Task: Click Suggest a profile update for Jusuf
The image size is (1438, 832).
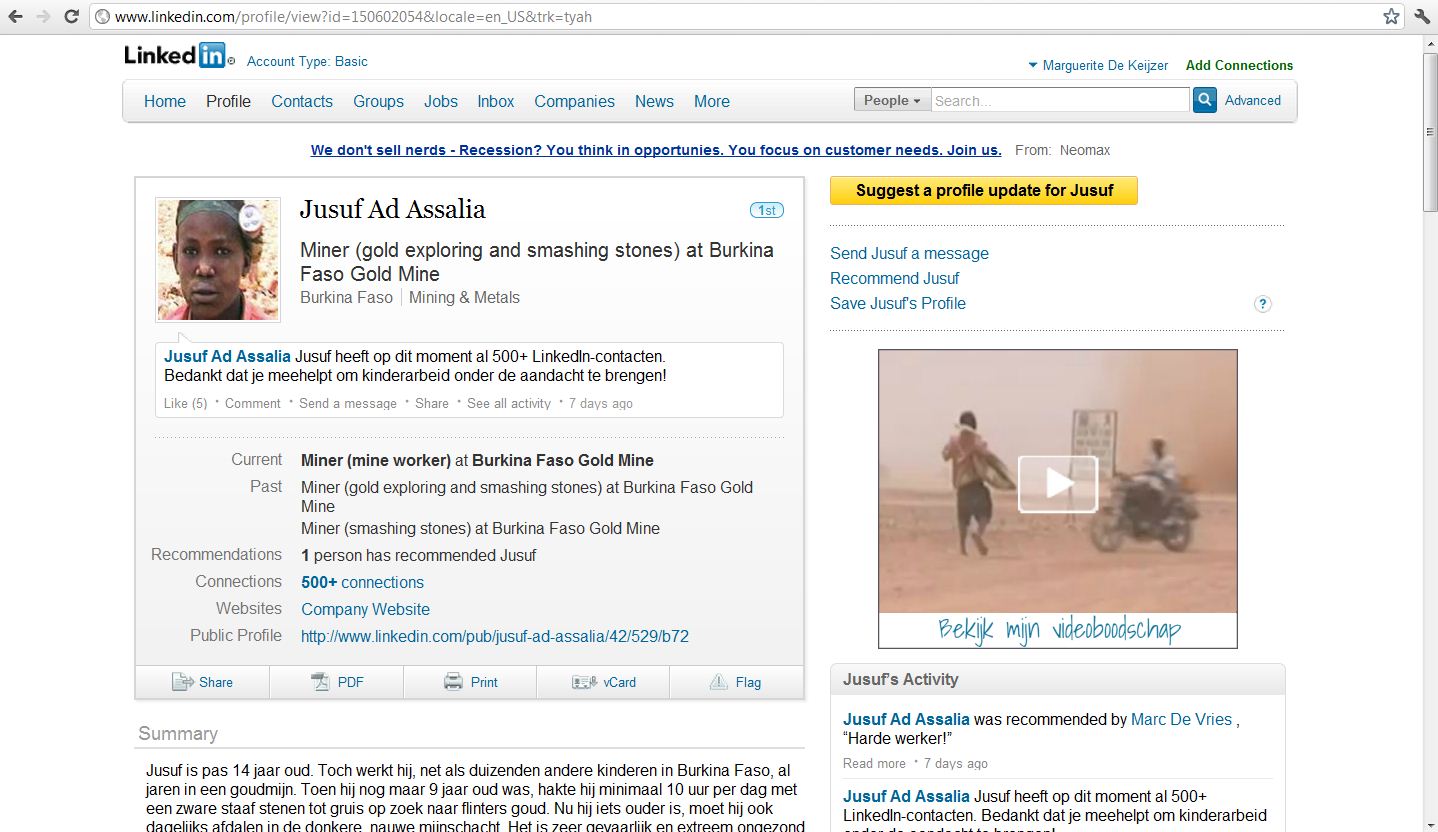Action: pyautogui.click(x=984, y=190)
